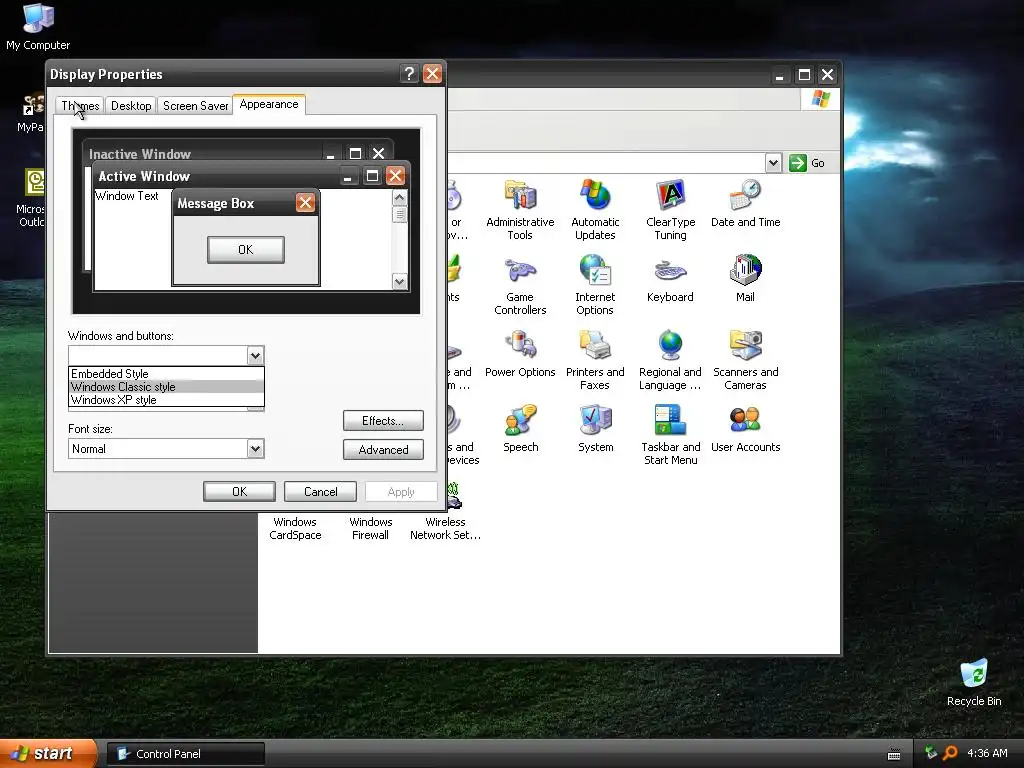Expand the Font size dropdown
This screenshot has height=768, width=1024.
click(255, 449)
